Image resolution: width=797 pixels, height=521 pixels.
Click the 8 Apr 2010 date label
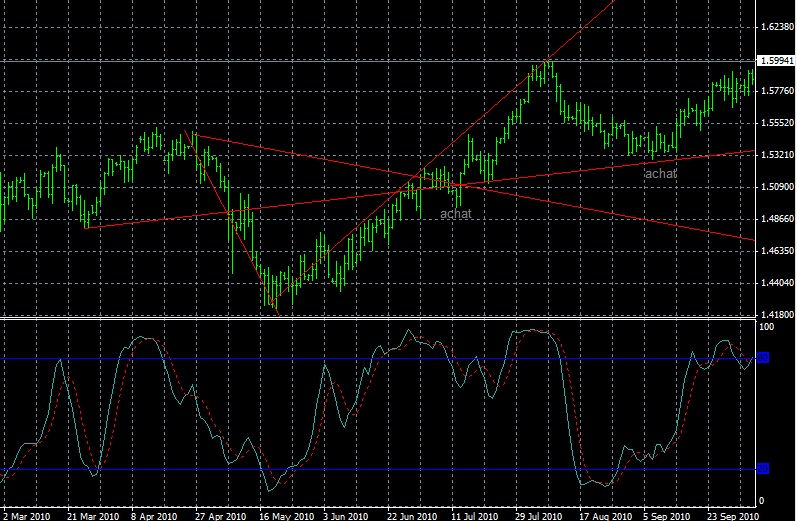154,516
